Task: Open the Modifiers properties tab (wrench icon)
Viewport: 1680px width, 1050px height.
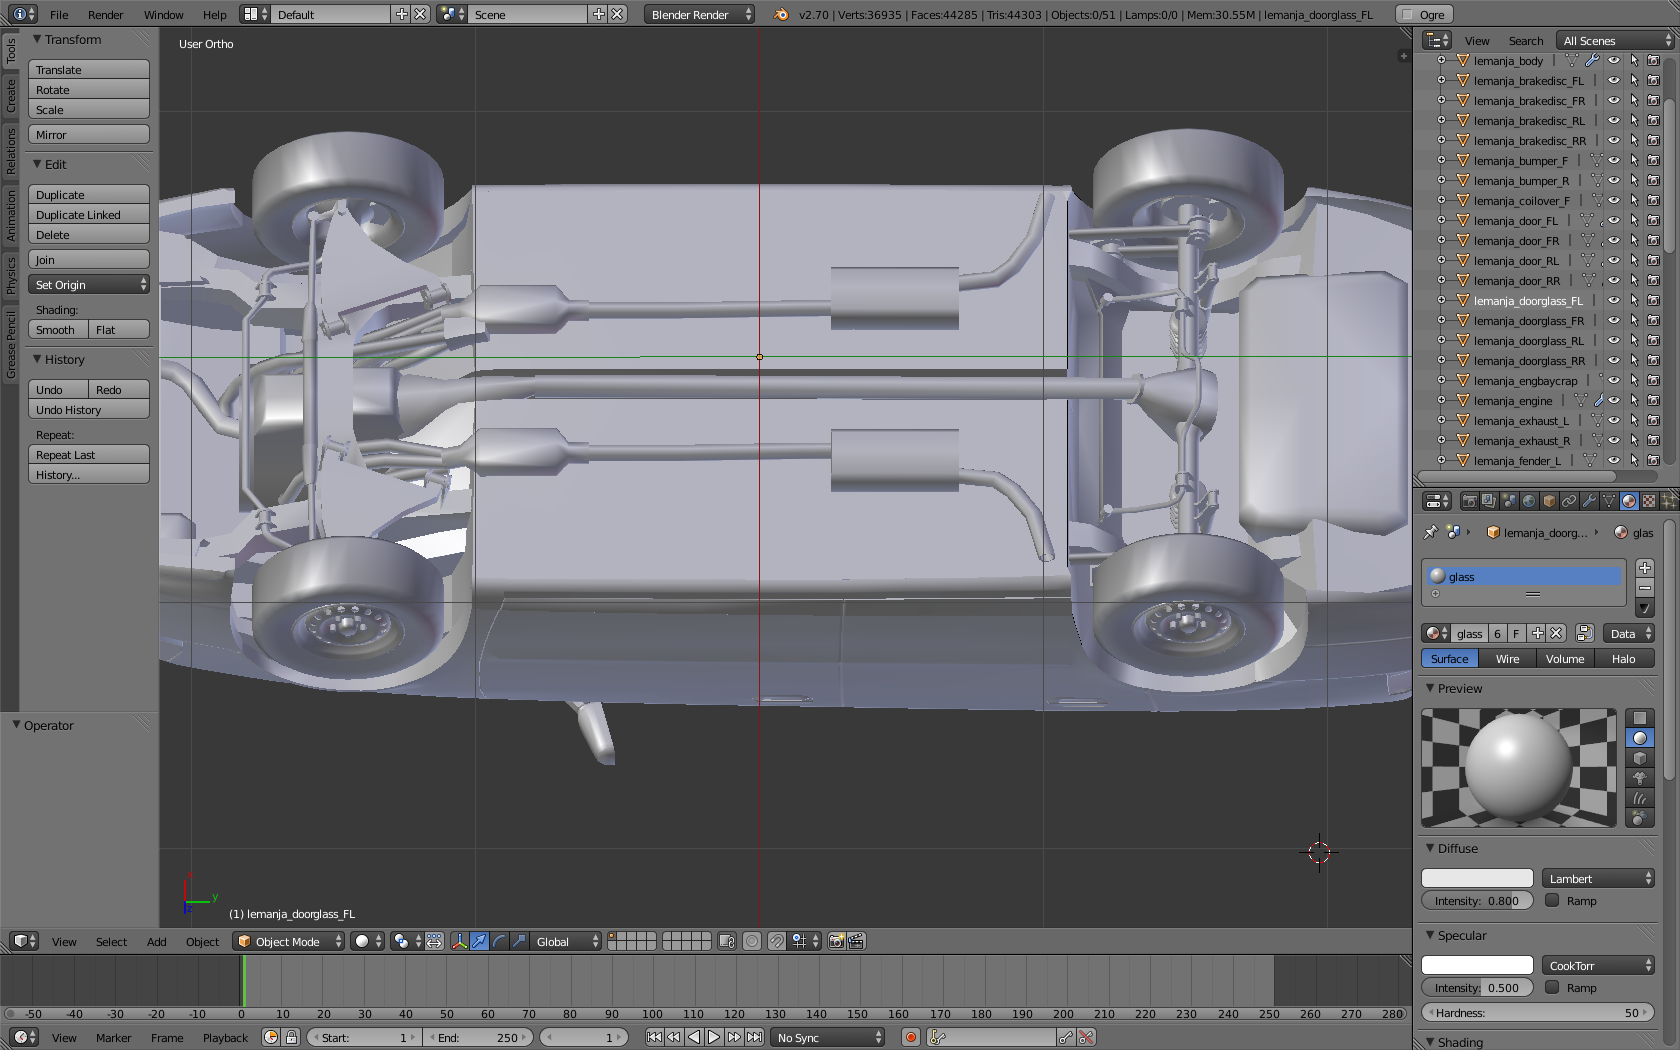Action: point(1589,501)
